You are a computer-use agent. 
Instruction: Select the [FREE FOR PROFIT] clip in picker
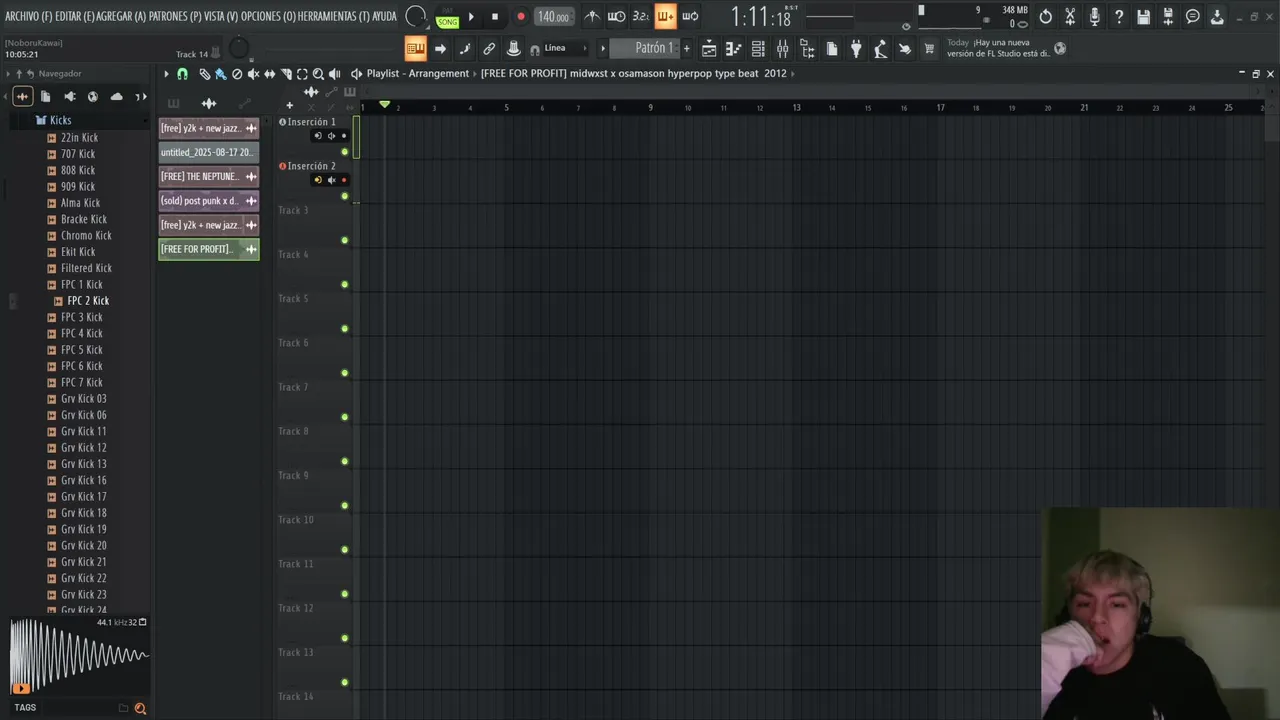[x=209, y=249]
